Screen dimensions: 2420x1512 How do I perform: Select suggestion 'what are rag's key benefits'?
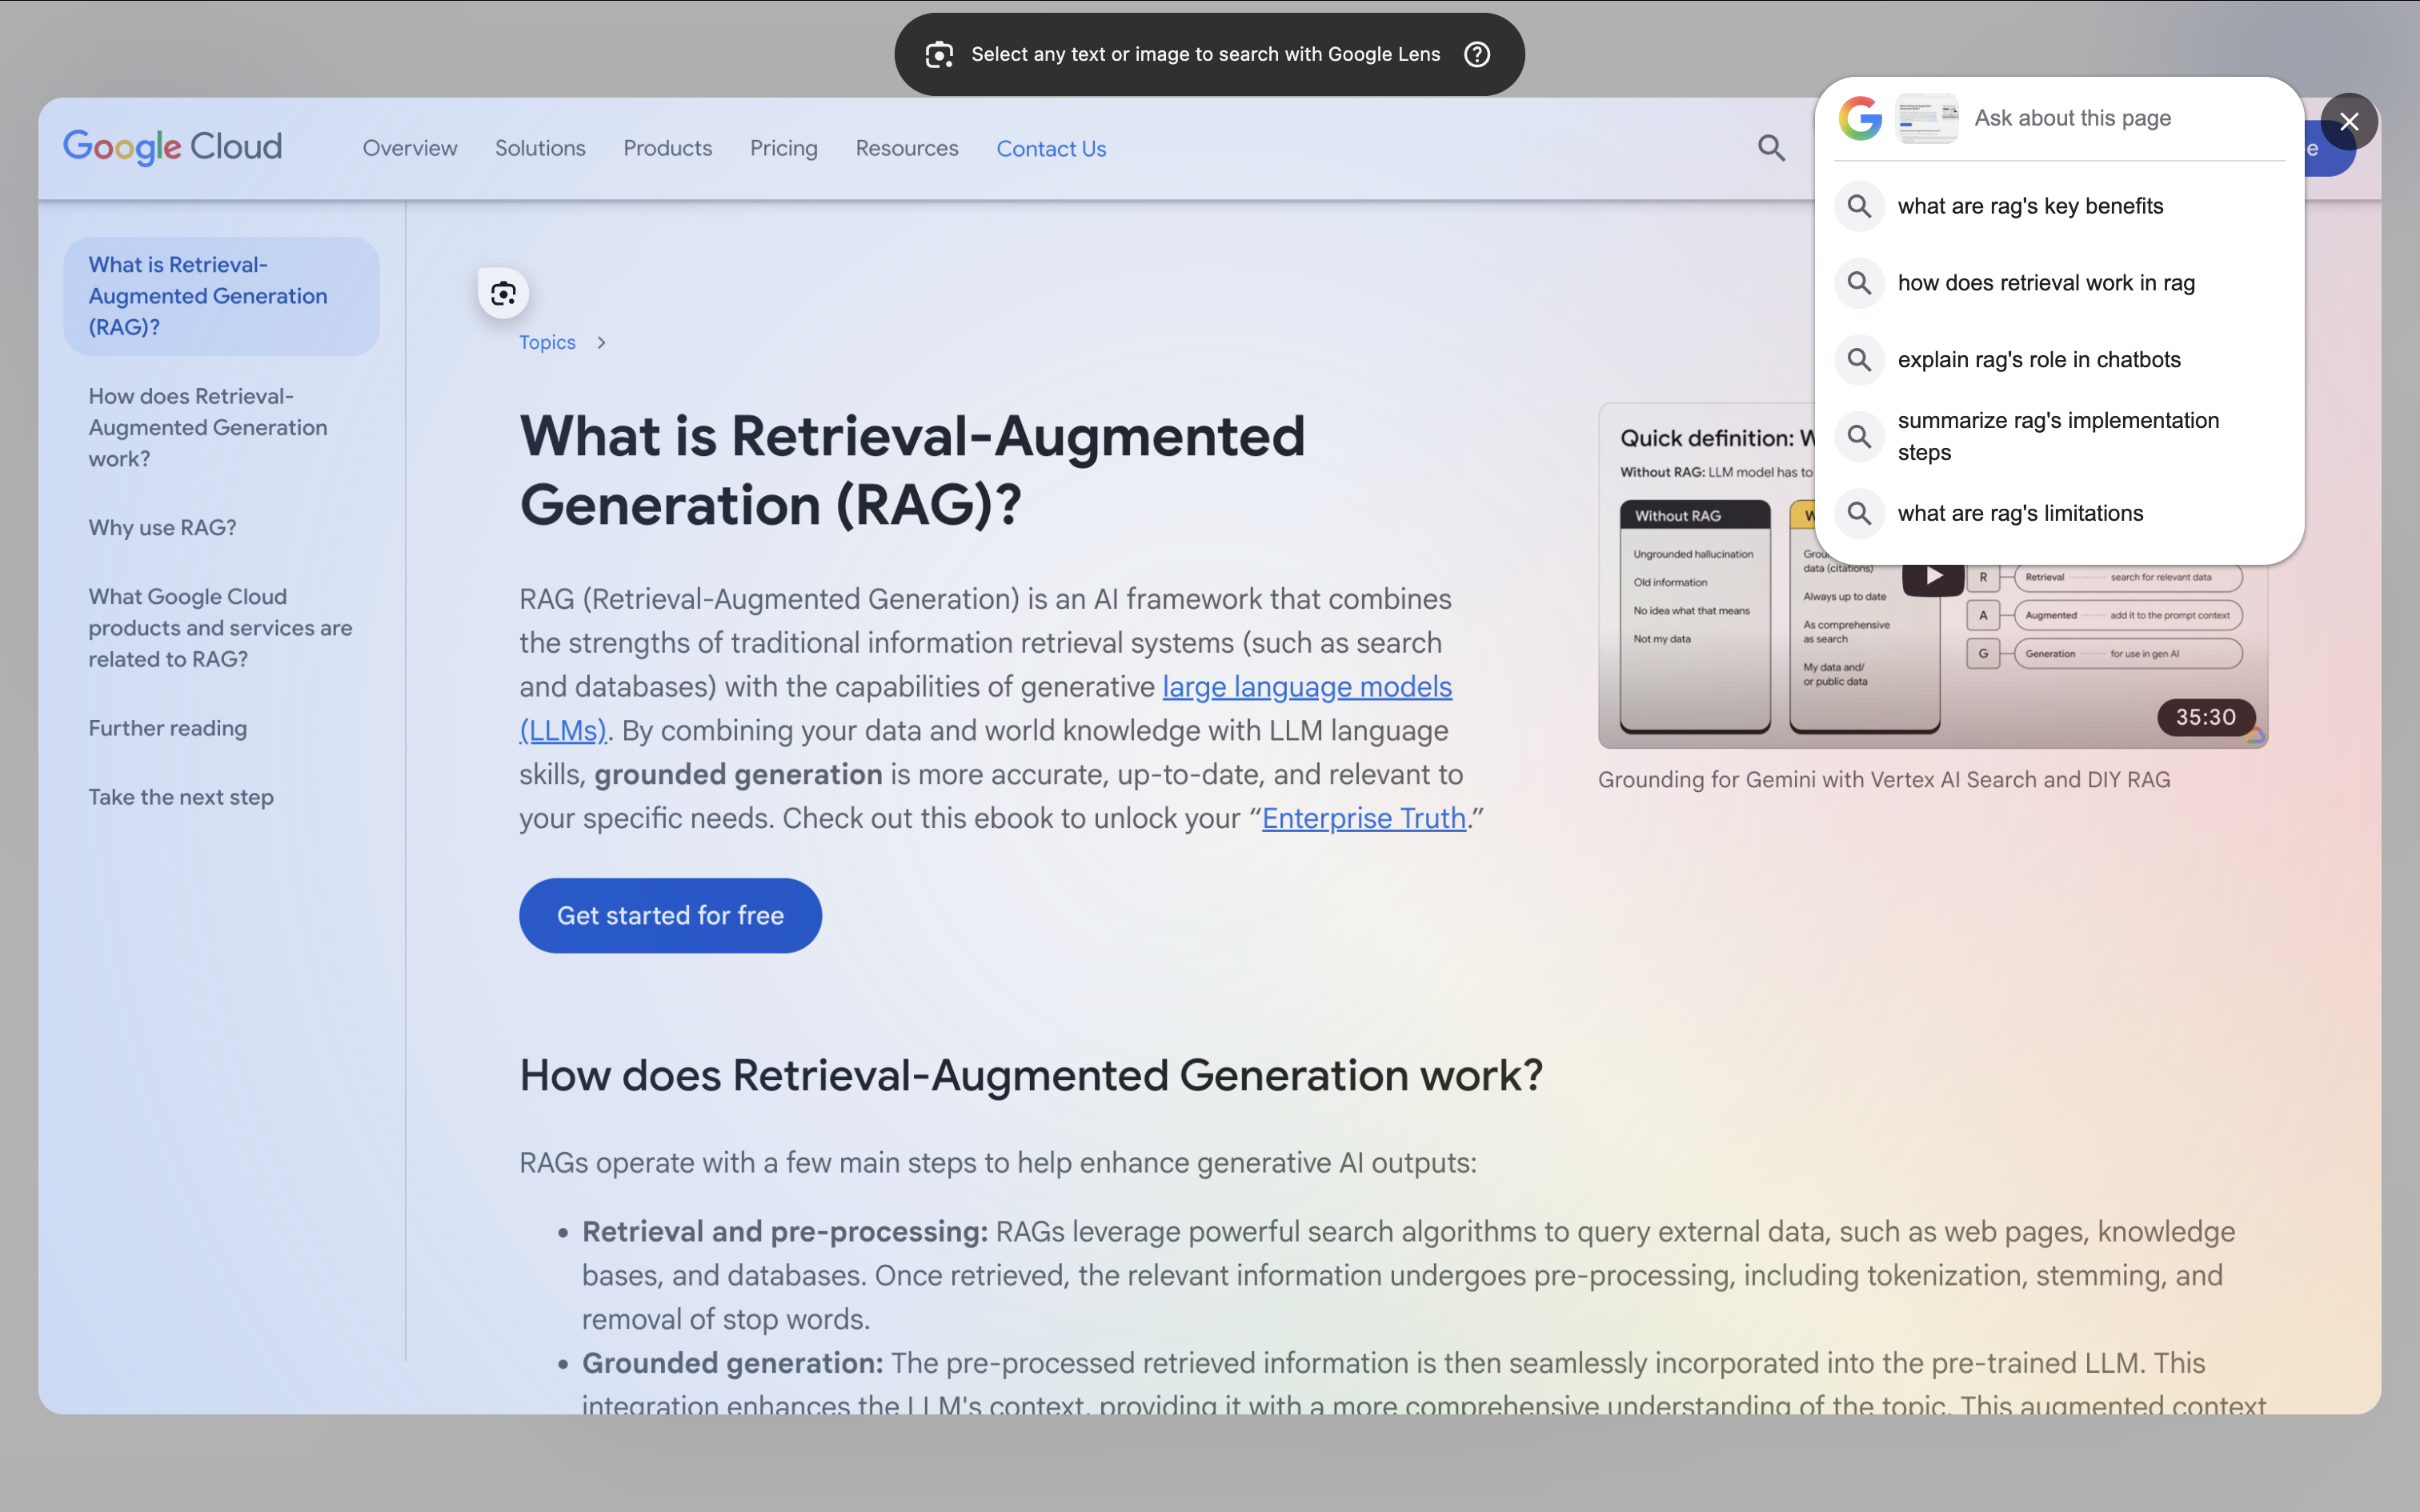click(x=2030, y=206)
